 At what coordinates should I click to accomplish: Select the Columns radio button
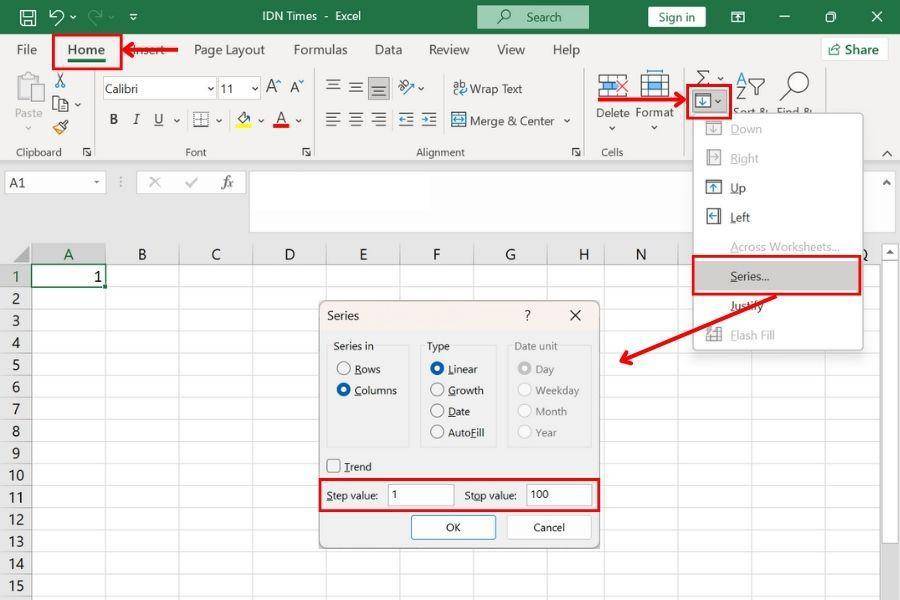tap(343, 390)
